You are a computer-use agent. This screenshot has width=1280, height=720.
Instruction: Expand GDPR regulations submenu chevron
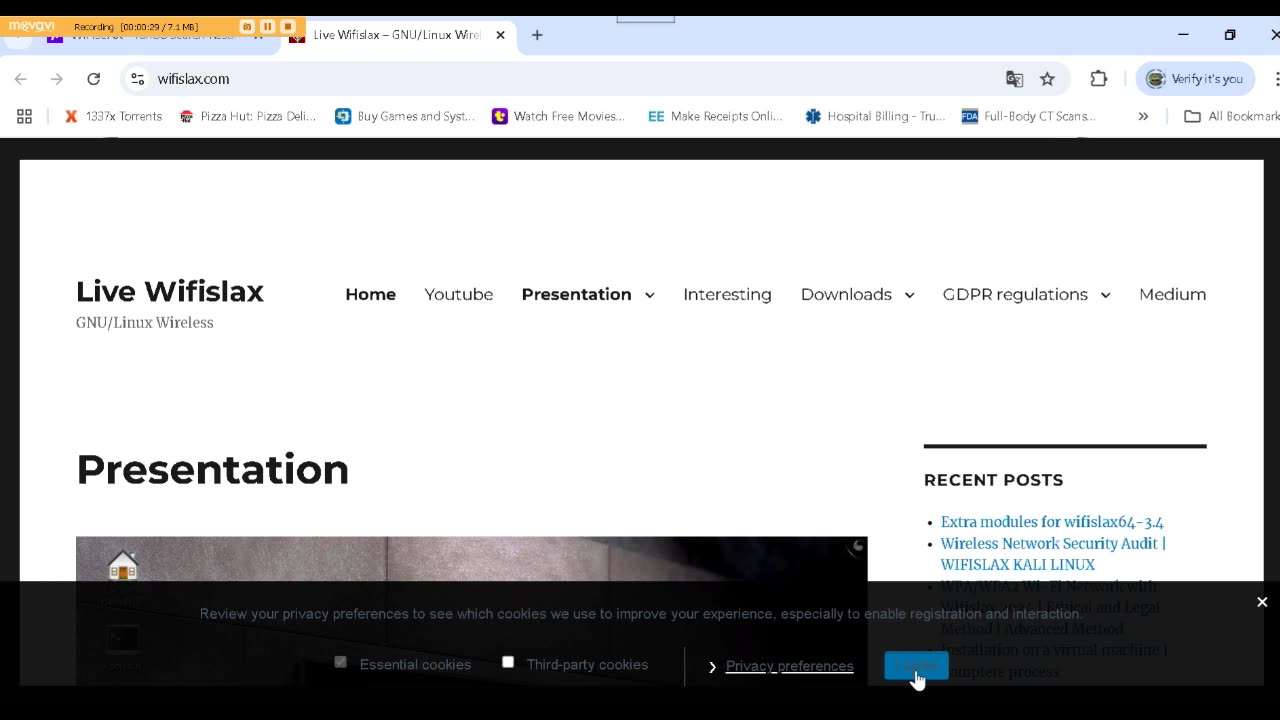click(1105, 295)
